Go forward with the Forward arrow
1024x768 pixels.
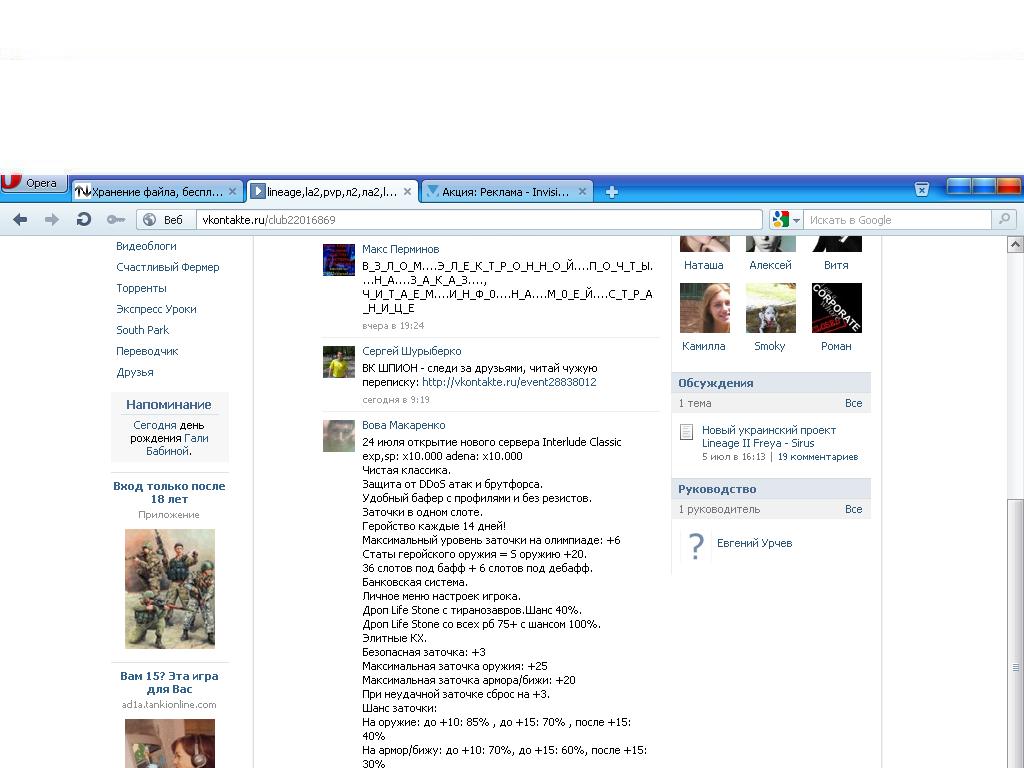(52, 220)
